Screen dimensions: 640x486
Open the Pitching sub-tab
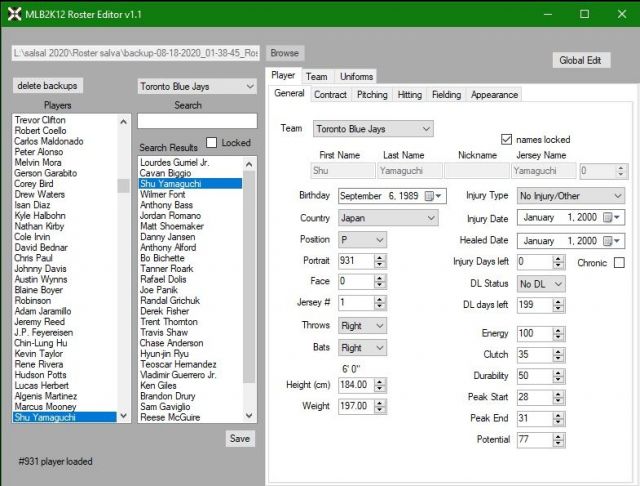click(372, 95)
